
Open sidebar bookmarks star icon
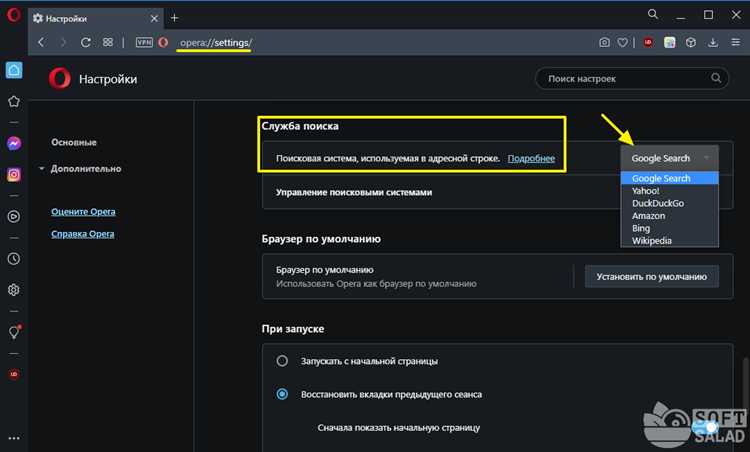pyautogui.click(x=14, y=101)
